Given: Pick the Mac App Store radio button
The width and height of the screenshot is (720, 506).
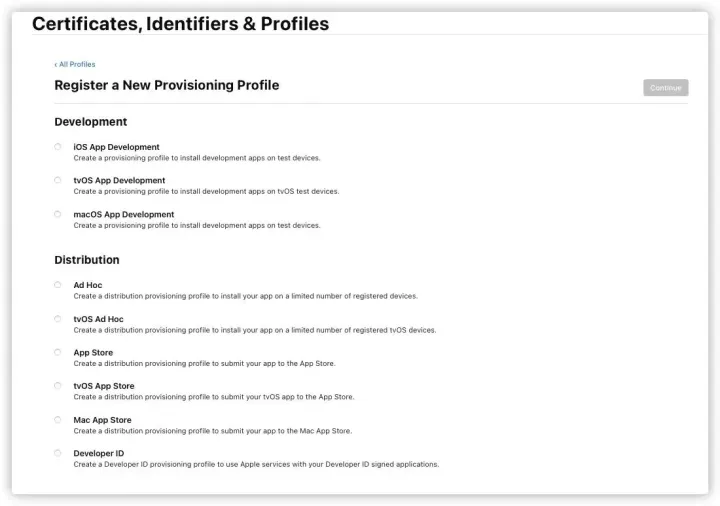Looking at the screenshot, I should [58, 420].
